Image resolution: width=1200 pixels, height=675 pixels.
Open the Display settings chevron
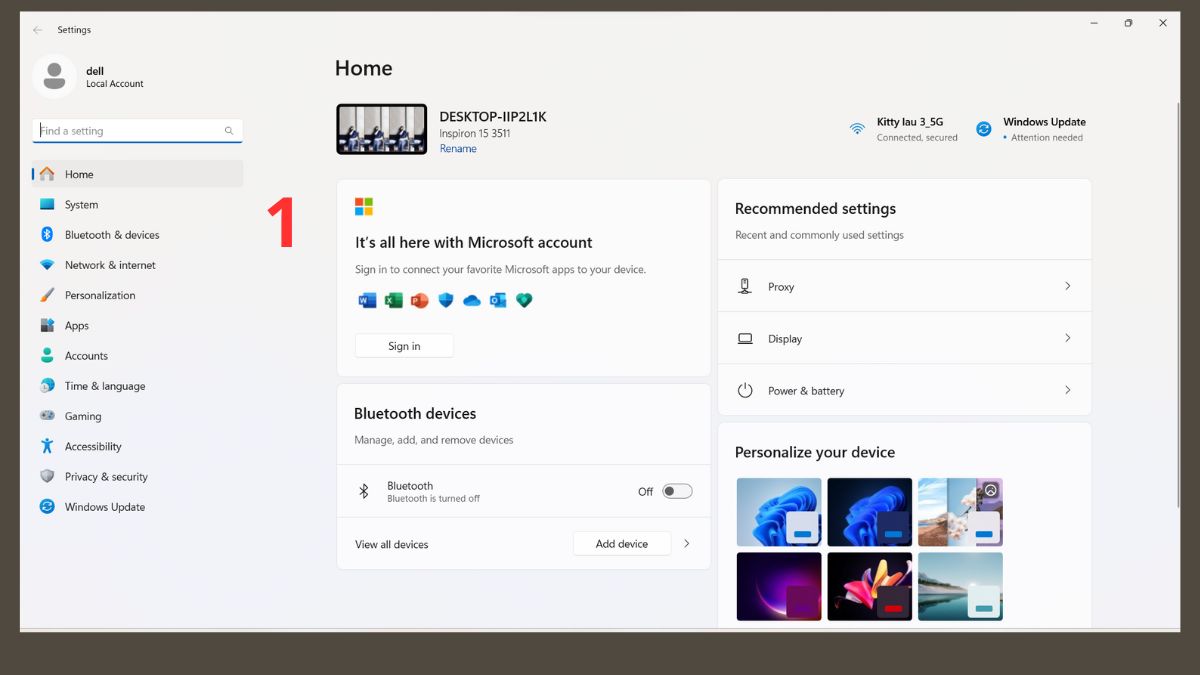pyautogui.click(x=1067, y=338)
